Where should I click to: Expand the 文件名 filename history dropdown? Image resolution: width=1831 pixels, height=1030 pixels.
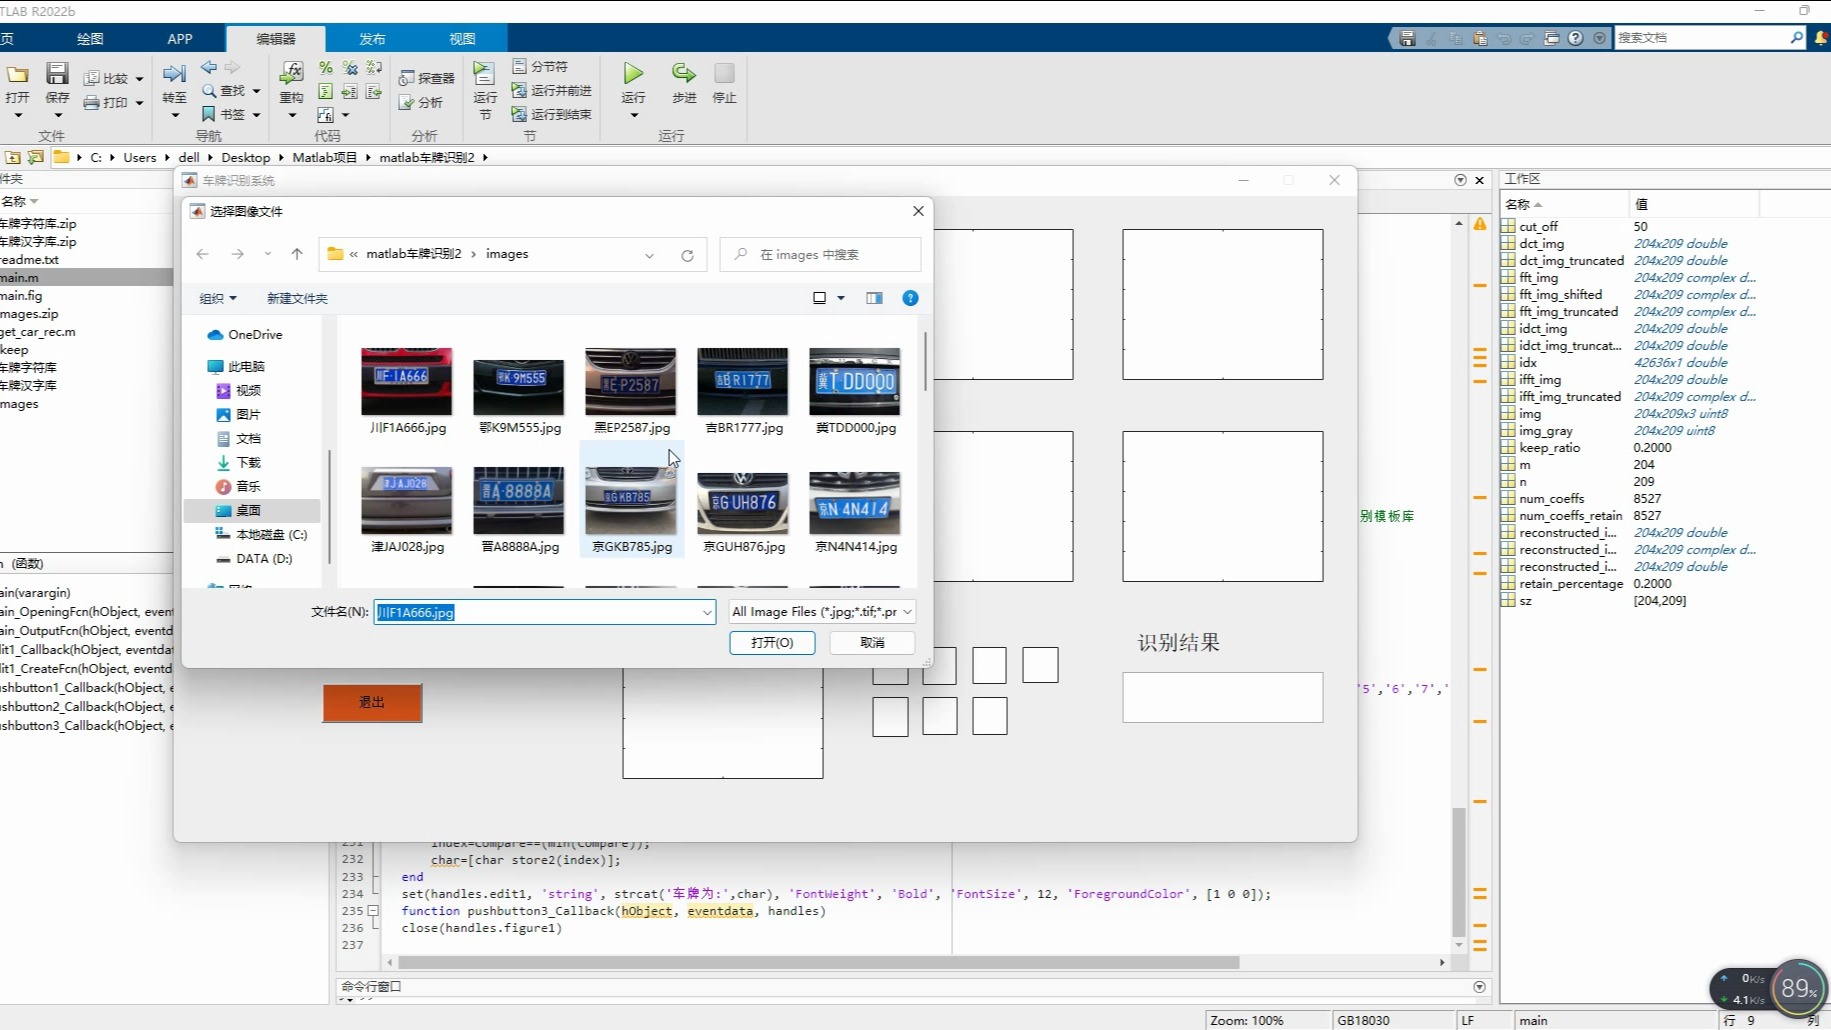pyautogui.click(x=707, y=612)
